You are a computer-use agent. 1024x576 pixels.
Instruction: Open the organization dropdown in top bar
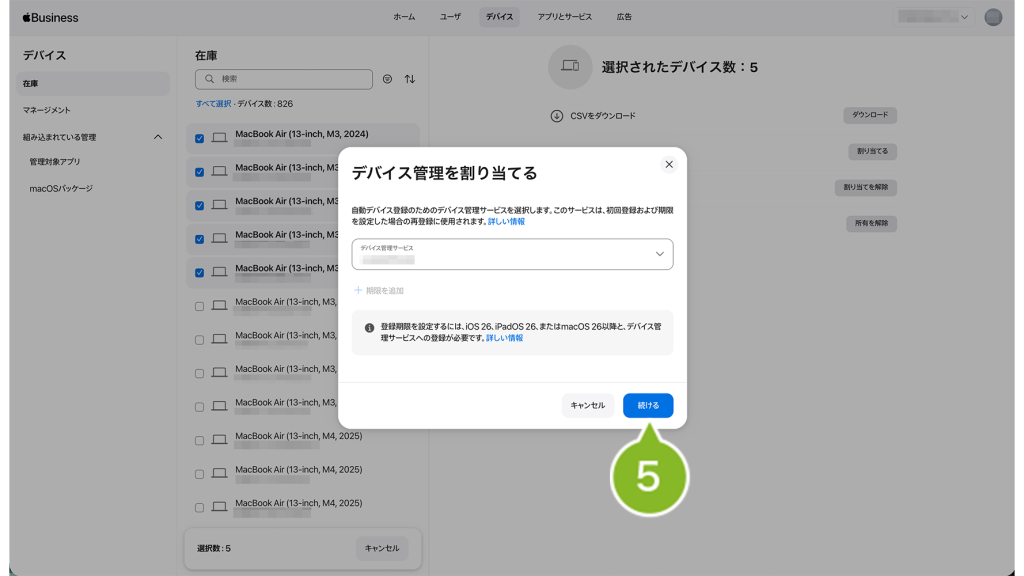934,17
